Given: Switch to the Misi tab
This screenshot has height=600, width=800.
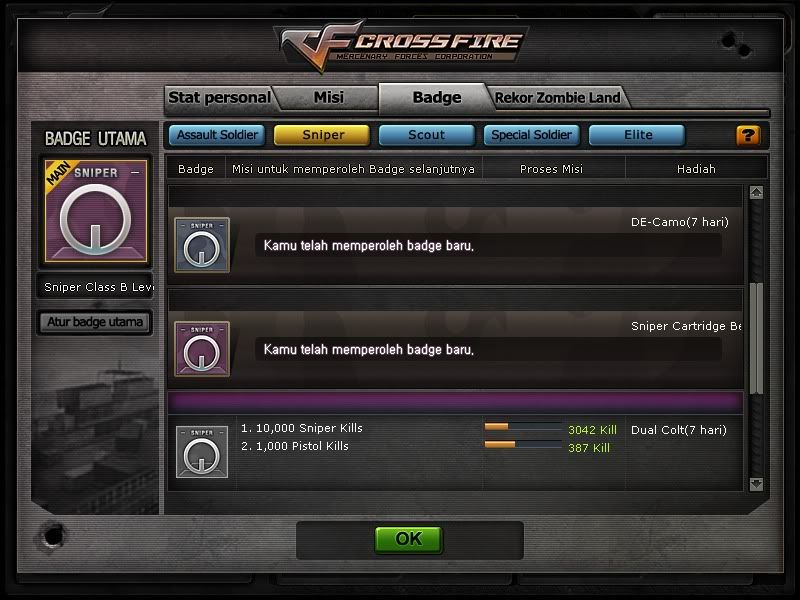Looking at the screenshot, I should [329, 97].
